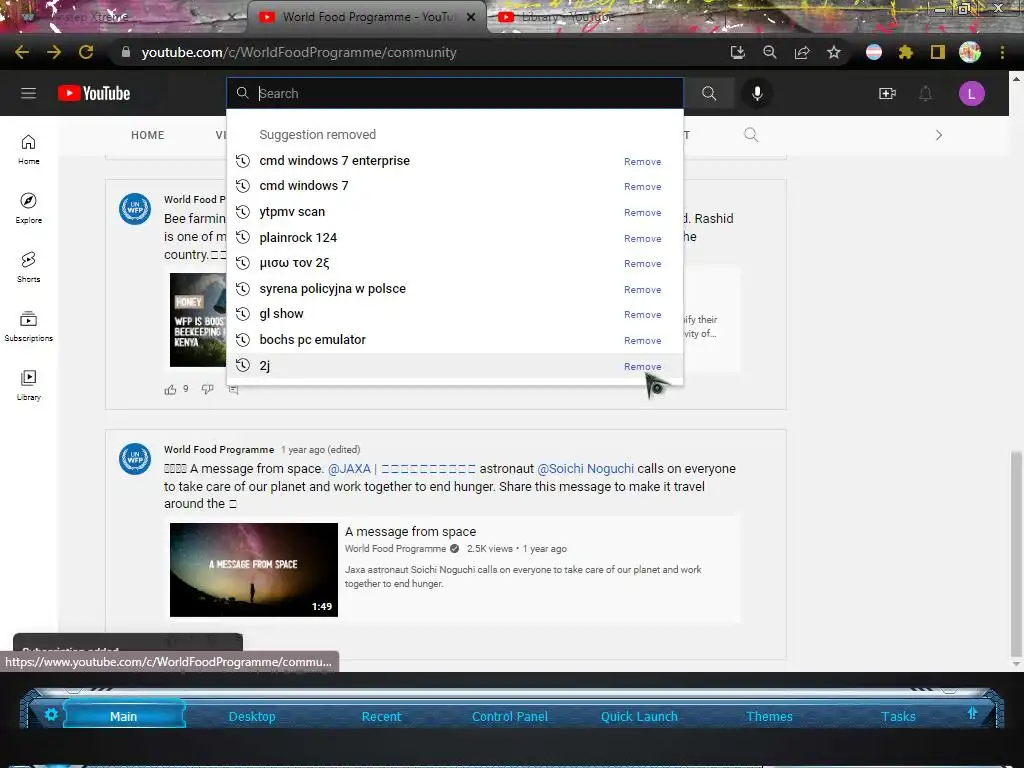Select the Themes dock tab
1024x768 pixels.
[x=769, y=716]
